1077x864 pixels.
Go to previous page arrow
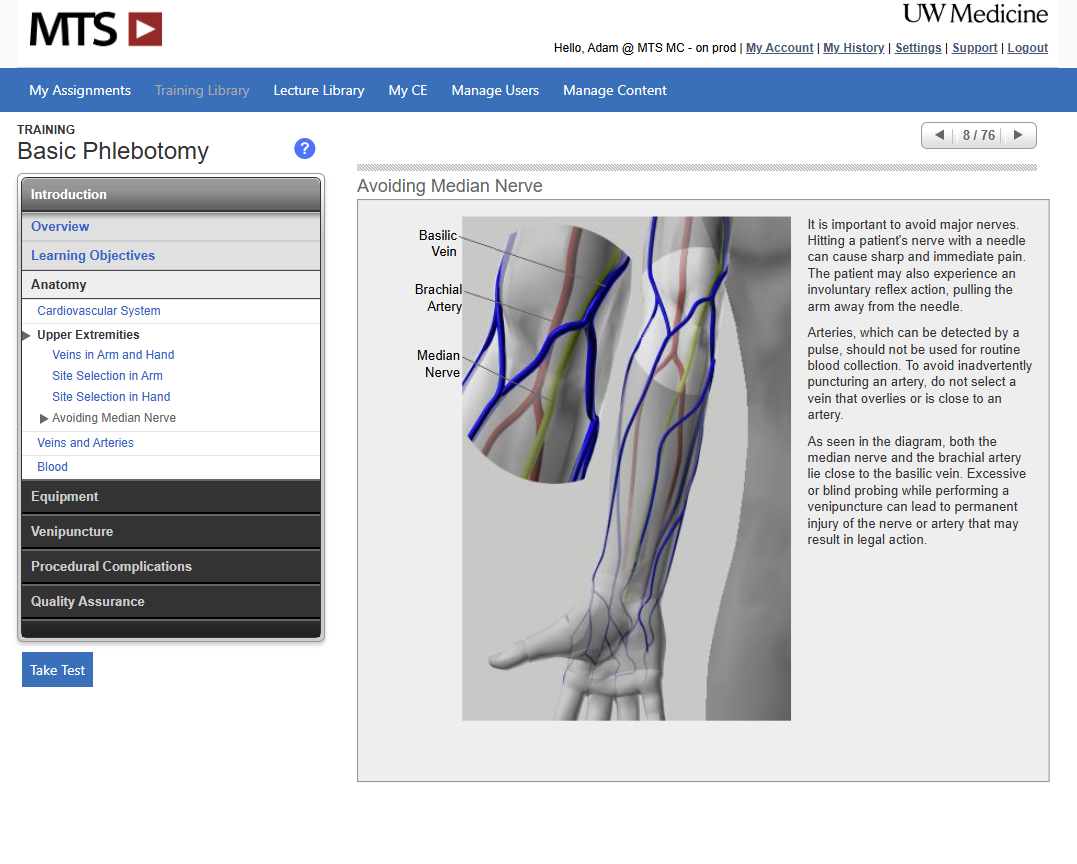coord(939,135)
